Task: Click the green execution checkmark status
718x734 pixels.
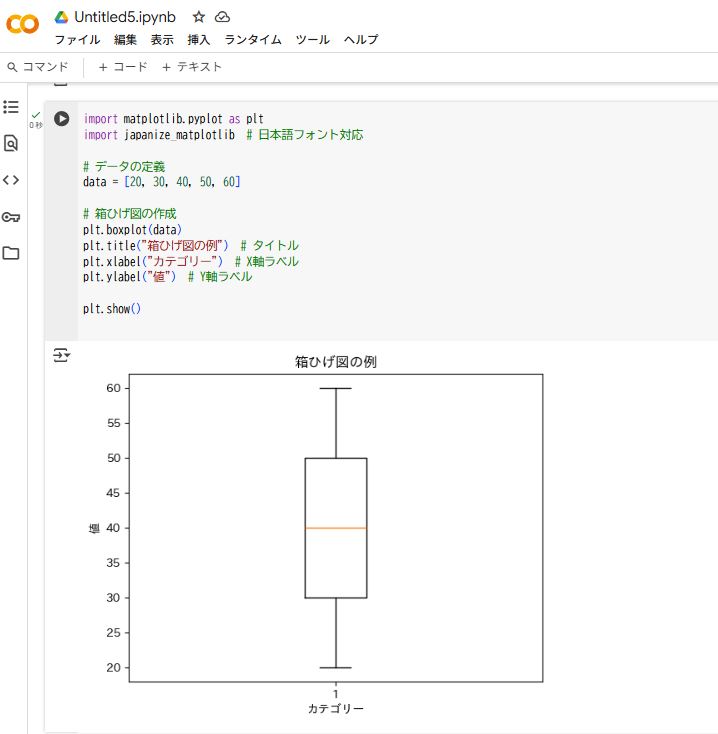Action: 36,115
